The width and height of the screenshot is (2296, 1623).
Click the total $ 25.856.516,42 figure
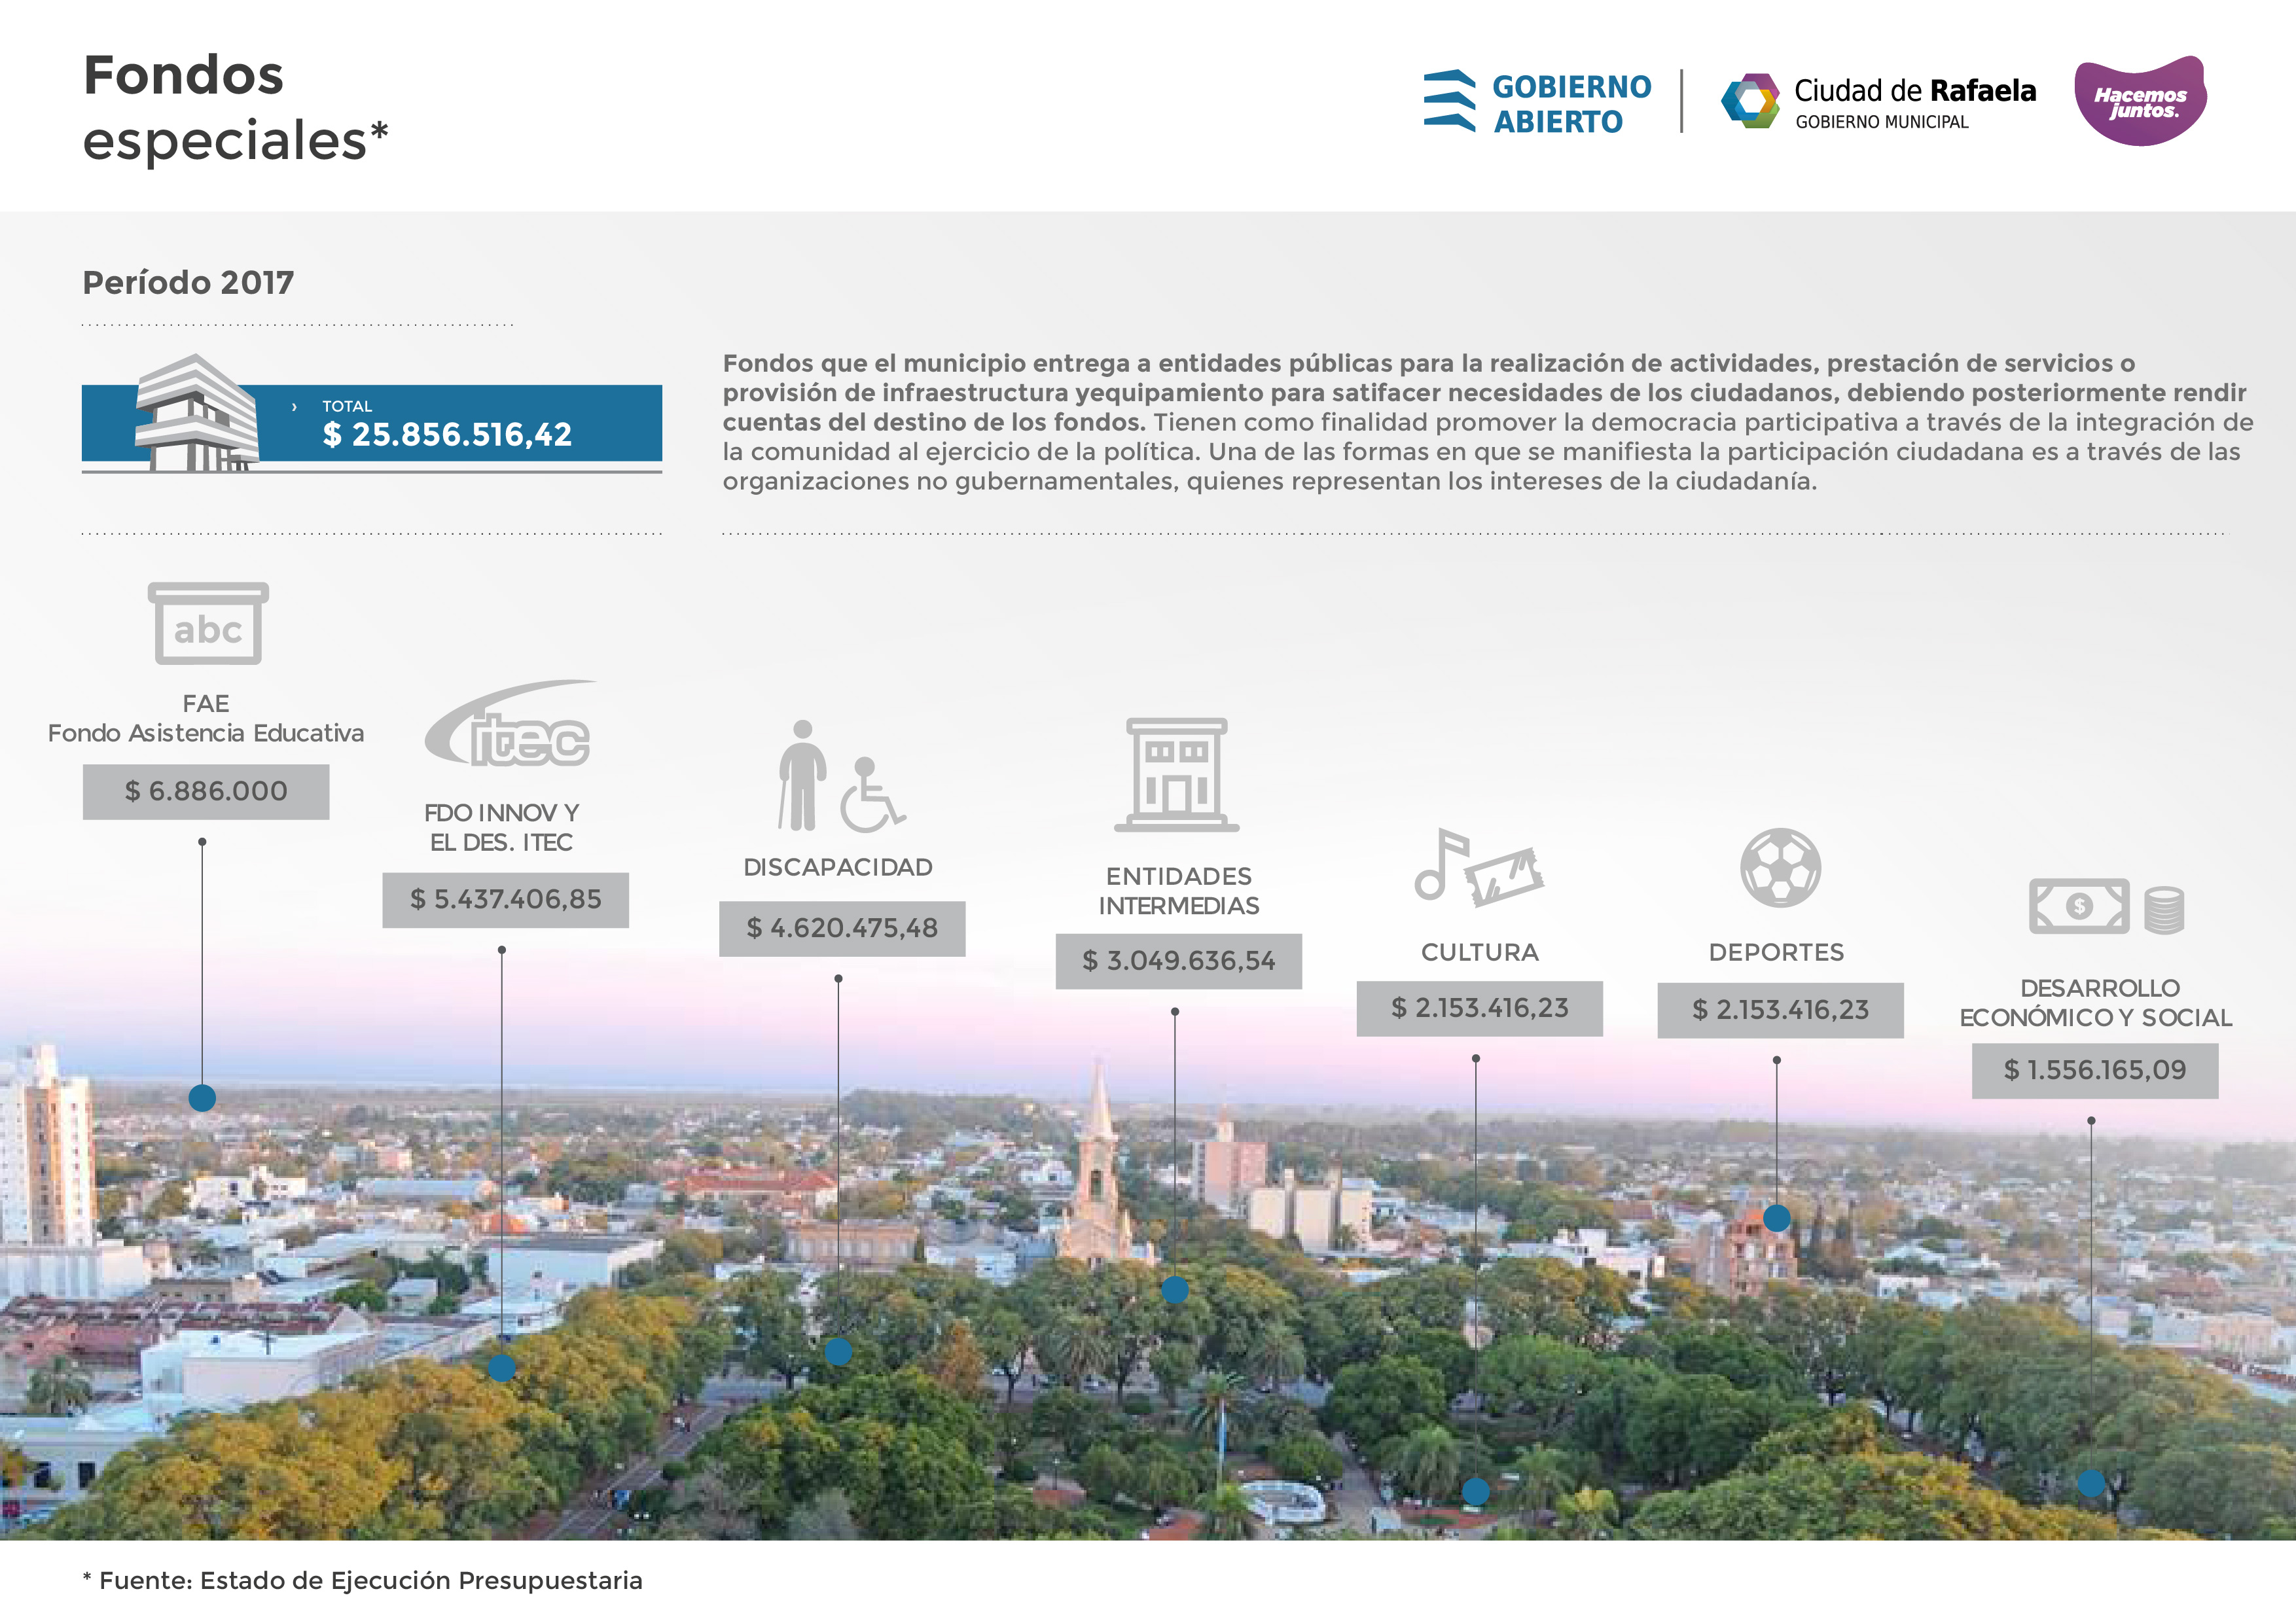(447, 435)
